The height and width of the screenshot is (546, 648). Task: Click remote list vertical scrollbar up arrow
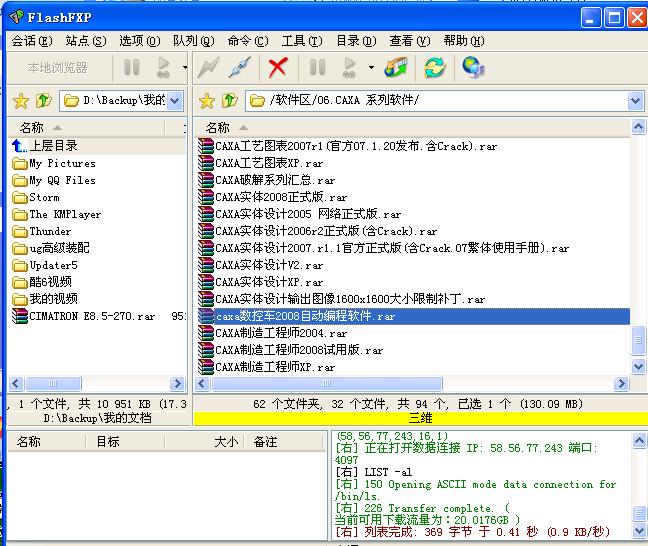click(x=638, y=126)
